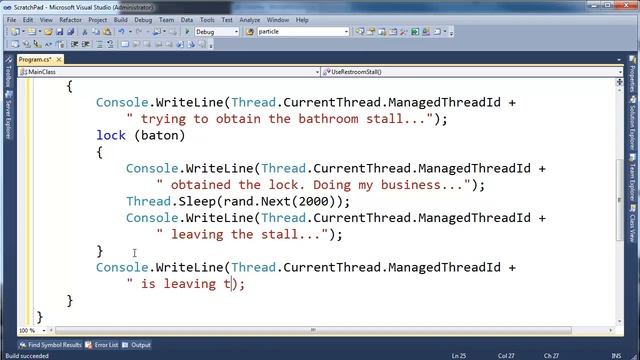Toggle a bookmark with the bookmark icon

125,44
